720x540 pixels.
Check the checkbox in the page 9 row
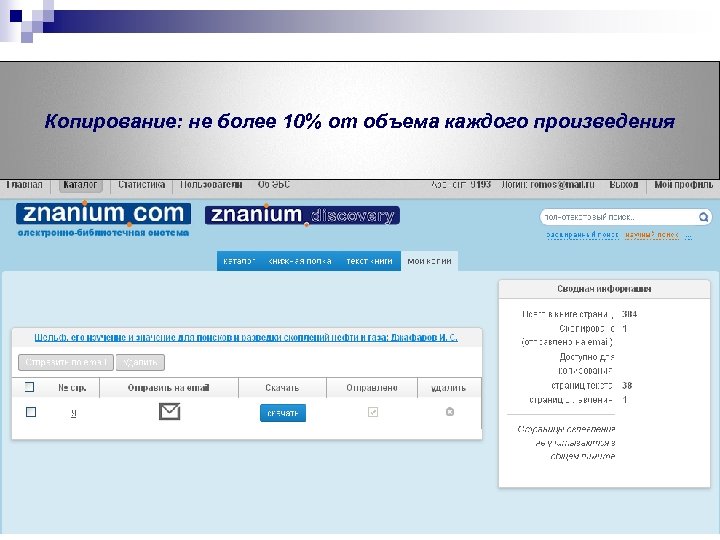click(x=31, y=412)
